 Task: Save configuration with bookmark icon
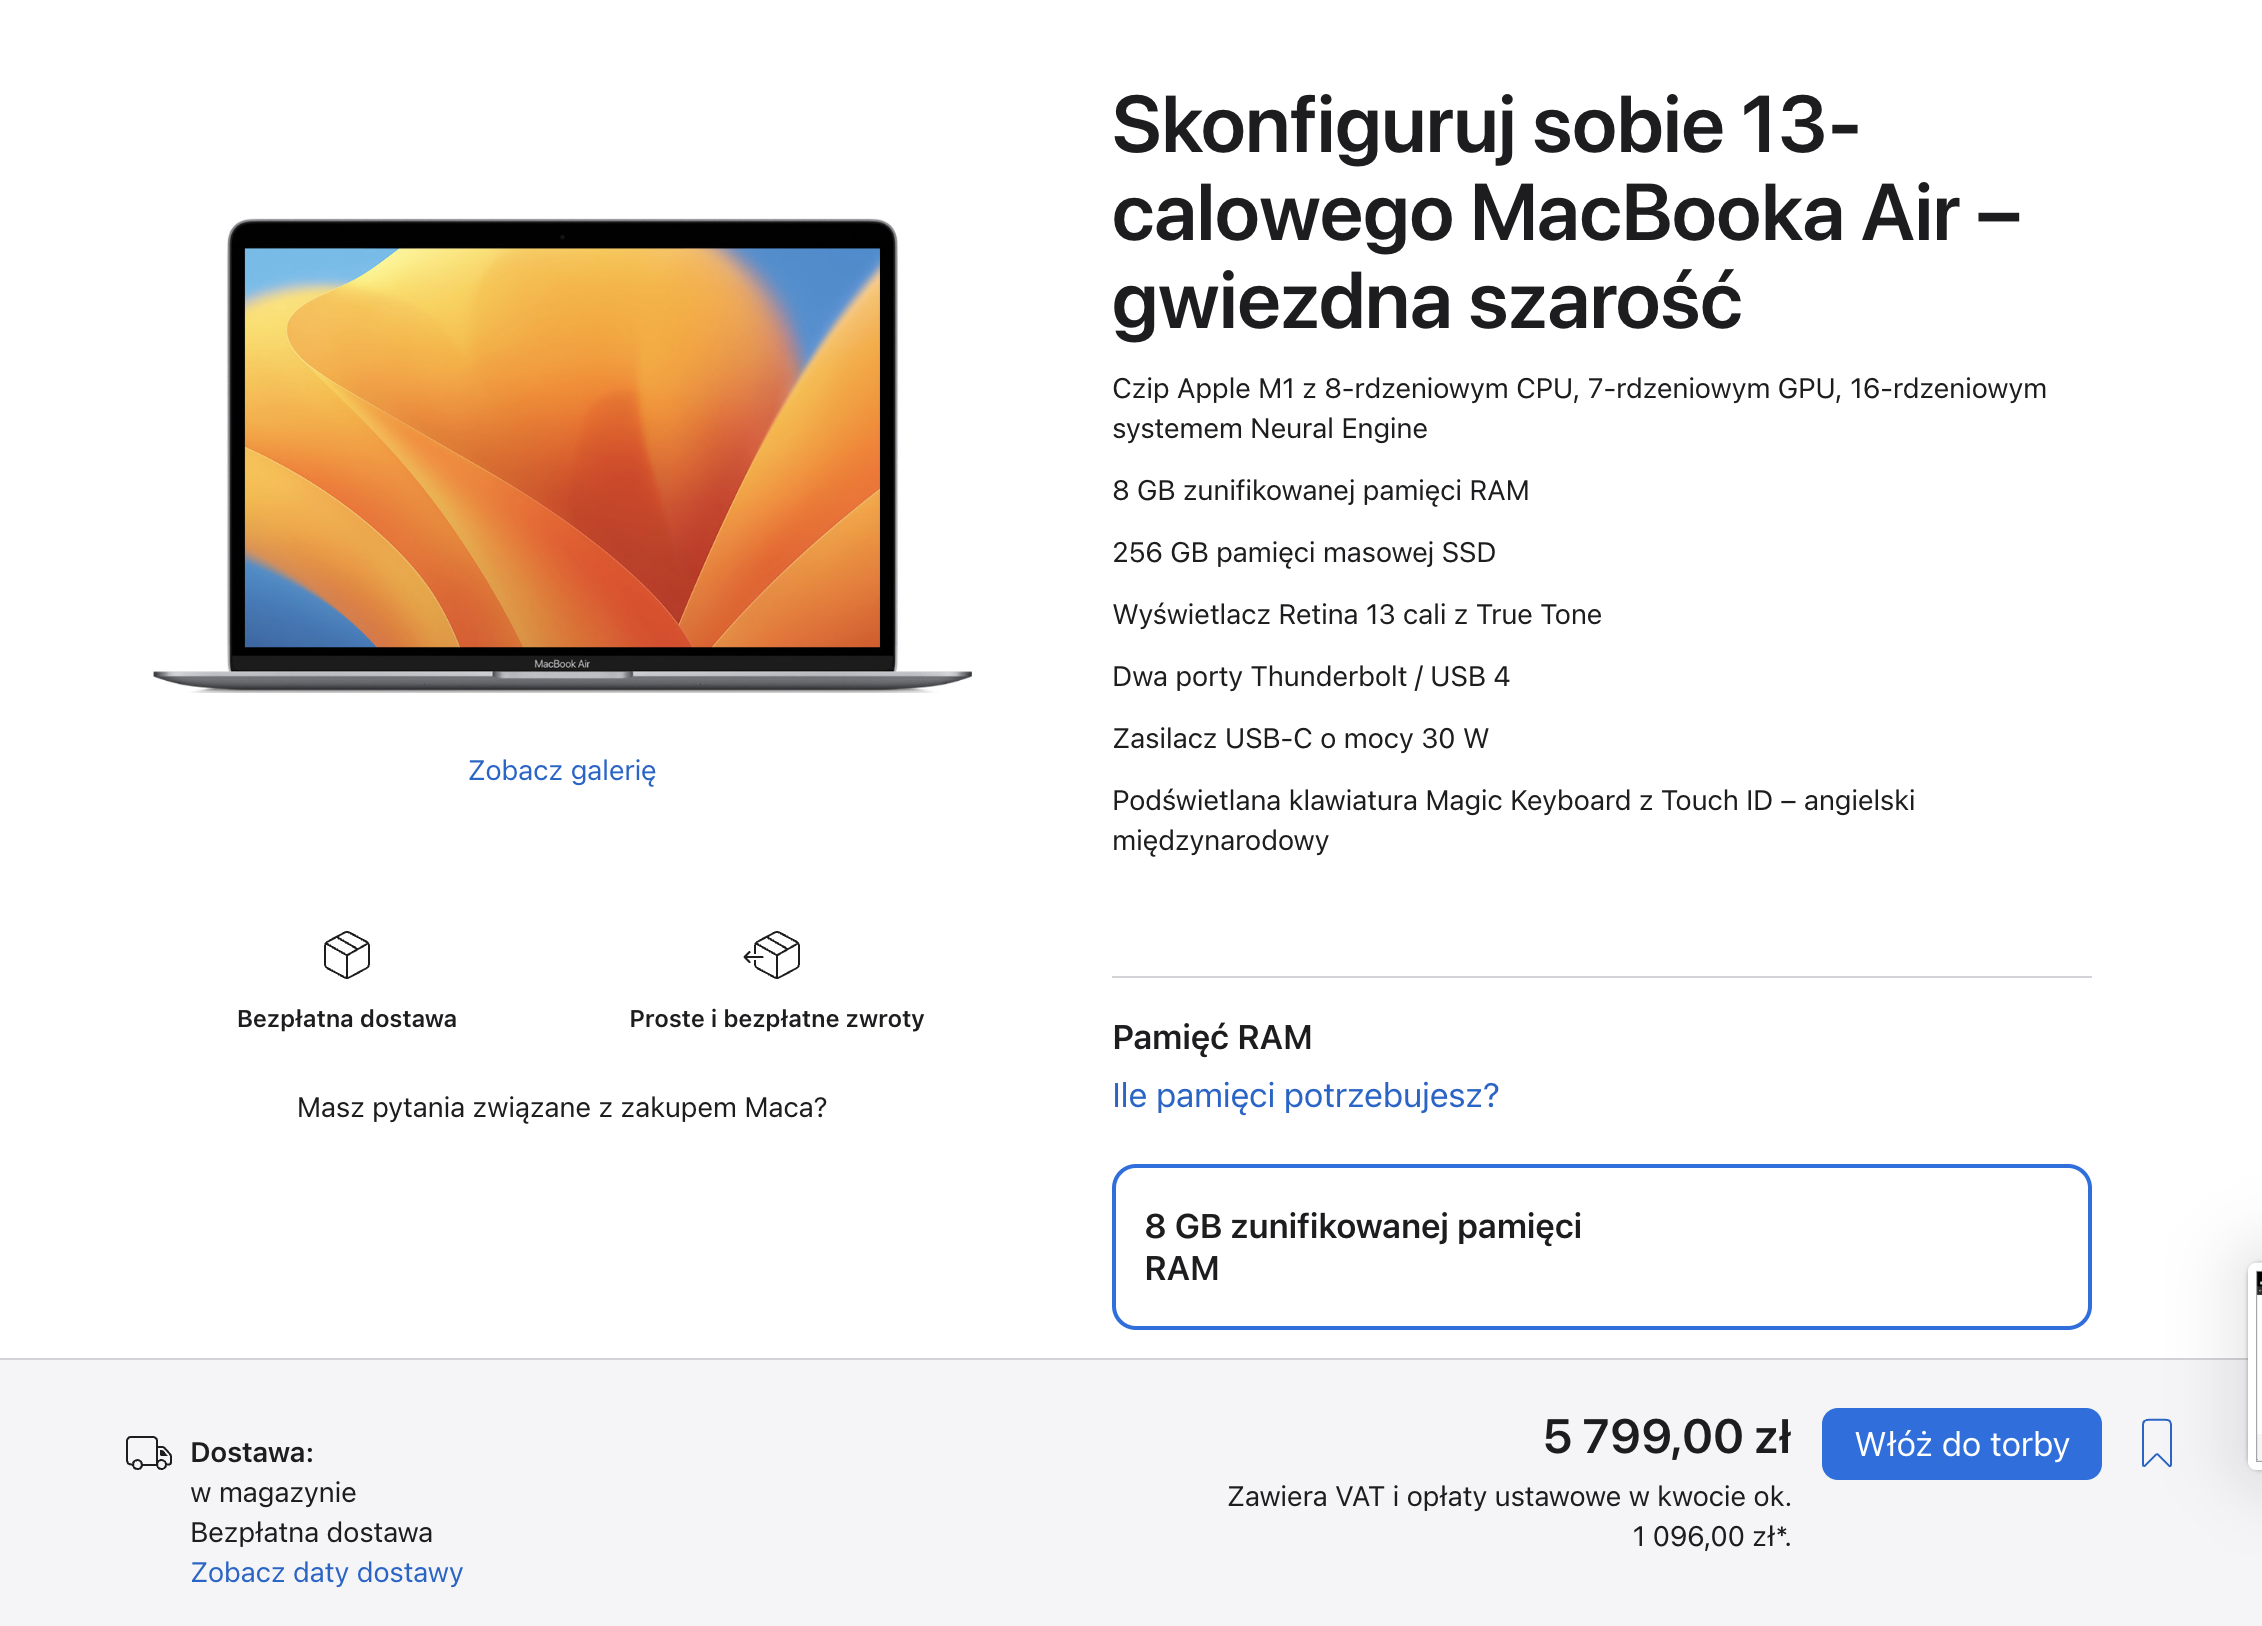2157,1443
